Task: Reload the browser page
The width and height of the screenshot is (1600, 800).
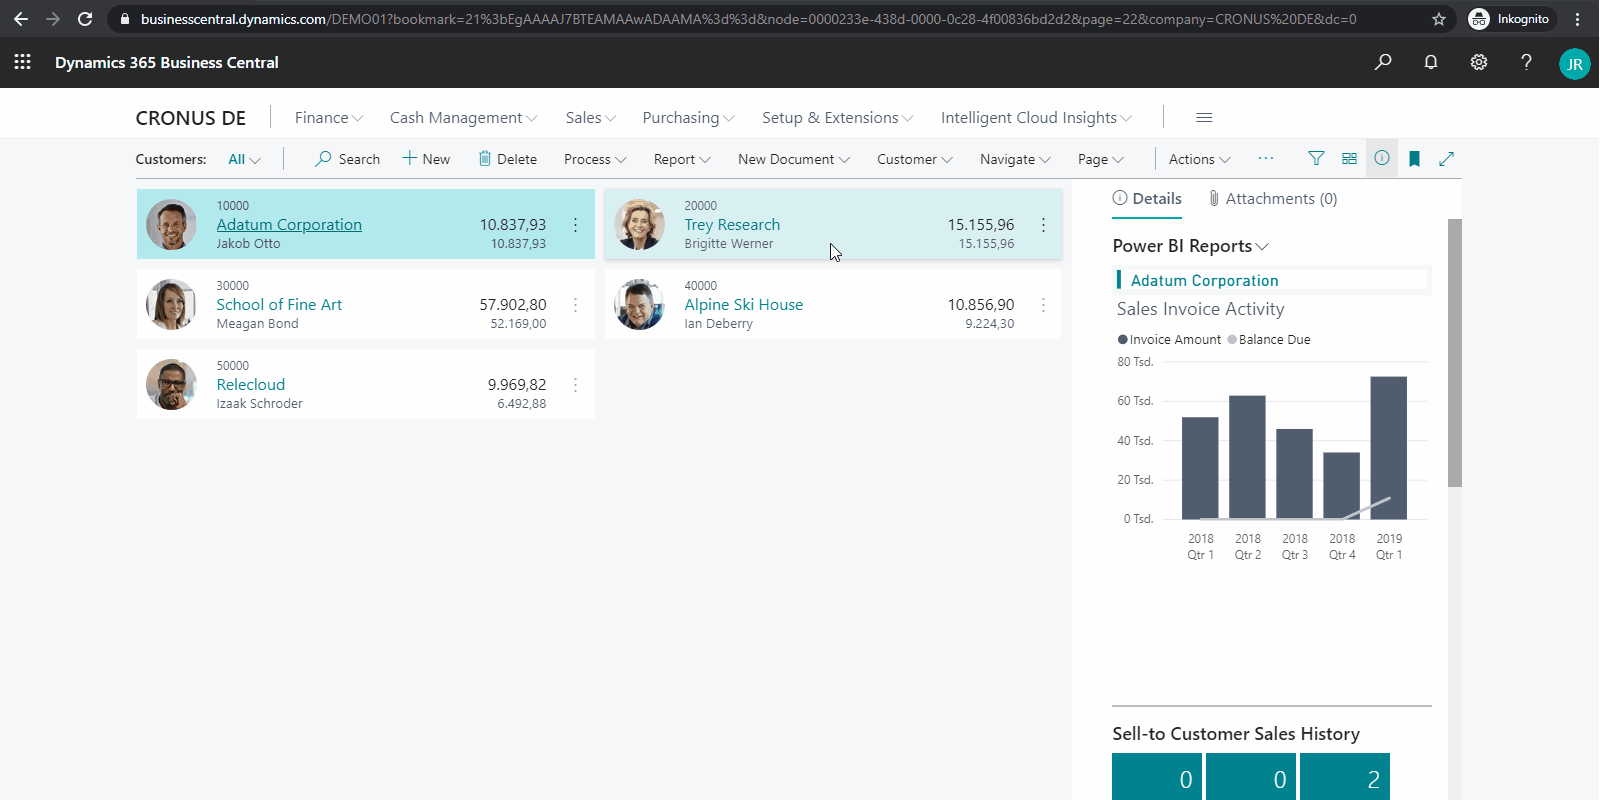Action: [85, 19]
